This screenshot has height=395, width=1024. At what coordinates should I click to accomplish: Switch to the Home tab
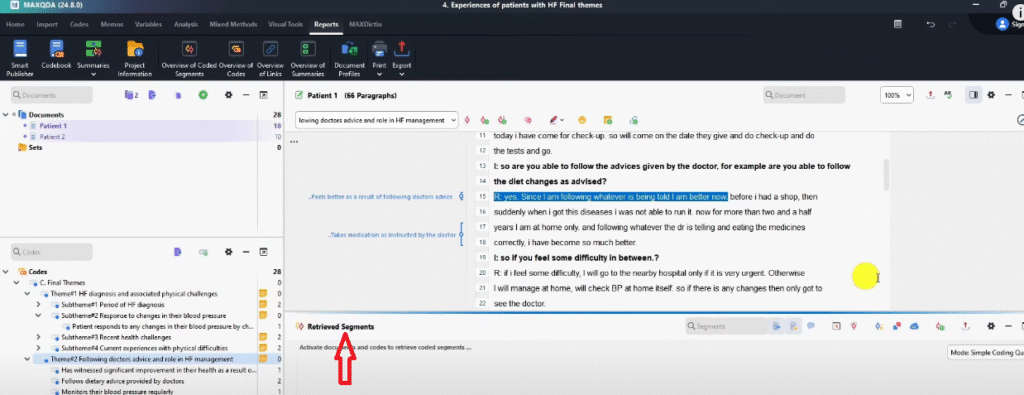click(x=15, y=24)
